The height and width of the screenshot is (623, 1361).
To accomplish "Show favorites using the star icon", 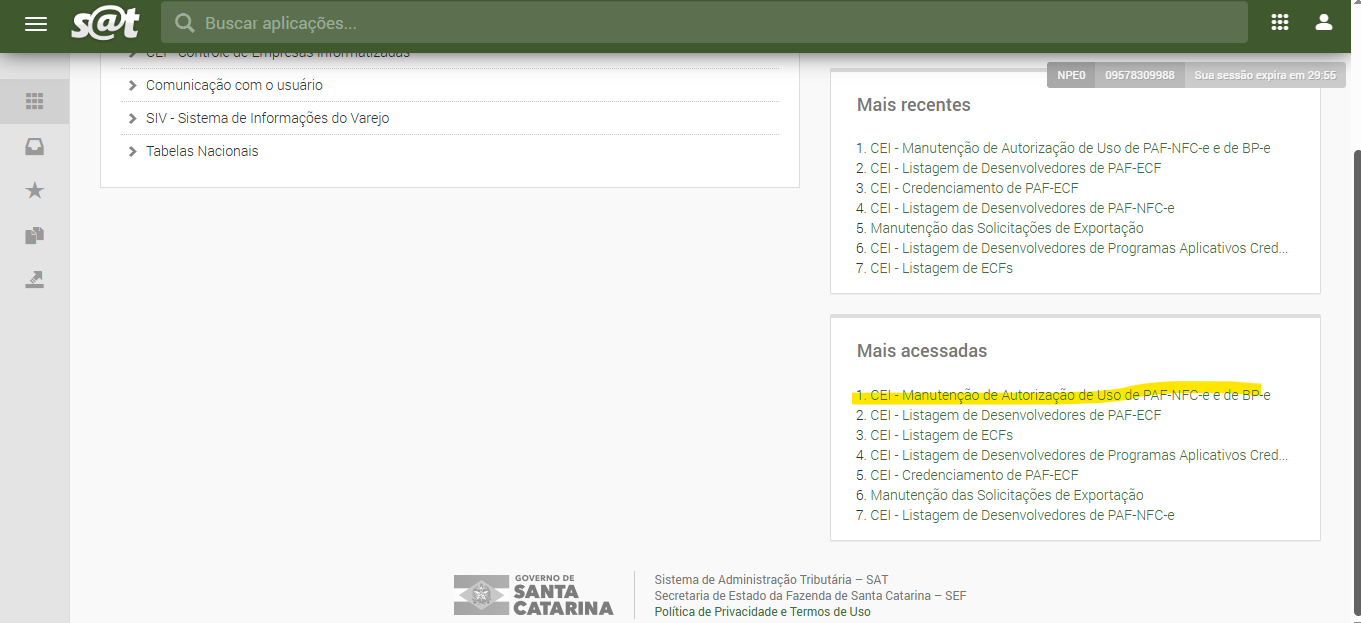I will 35,191.
